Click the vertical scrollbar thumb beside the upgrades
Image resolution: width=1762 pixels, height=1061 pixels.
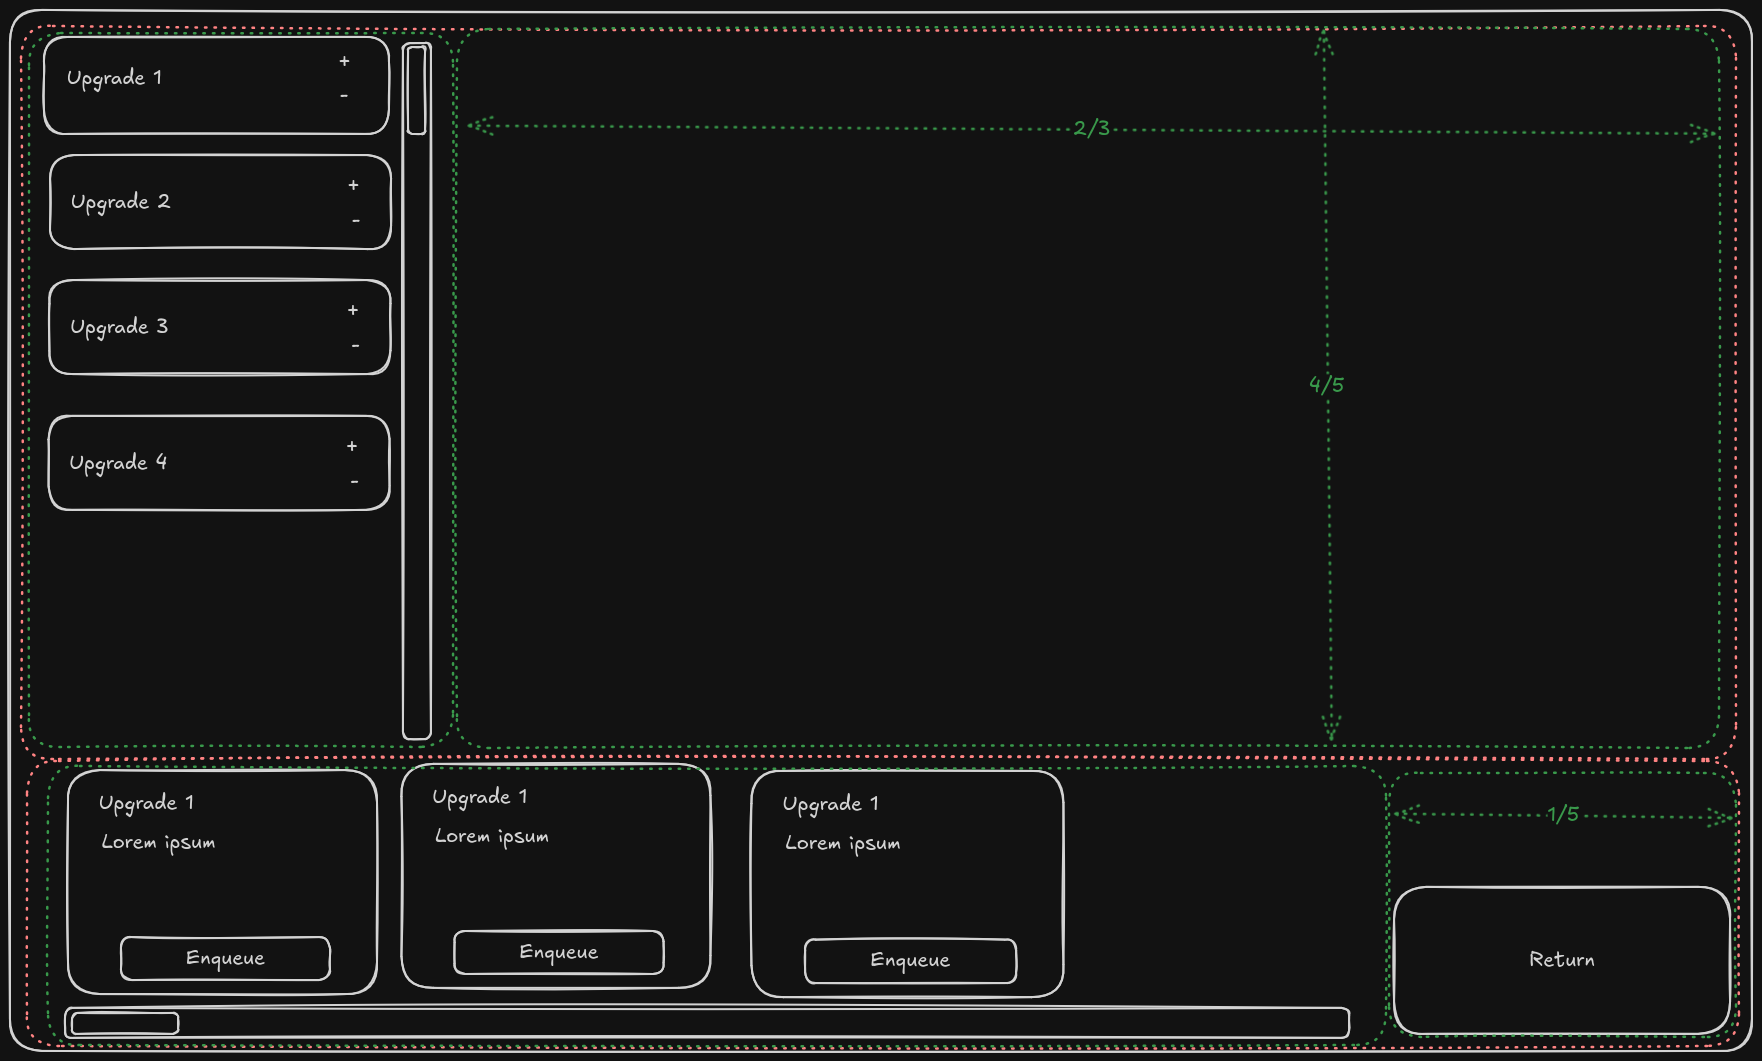point(414,90)
